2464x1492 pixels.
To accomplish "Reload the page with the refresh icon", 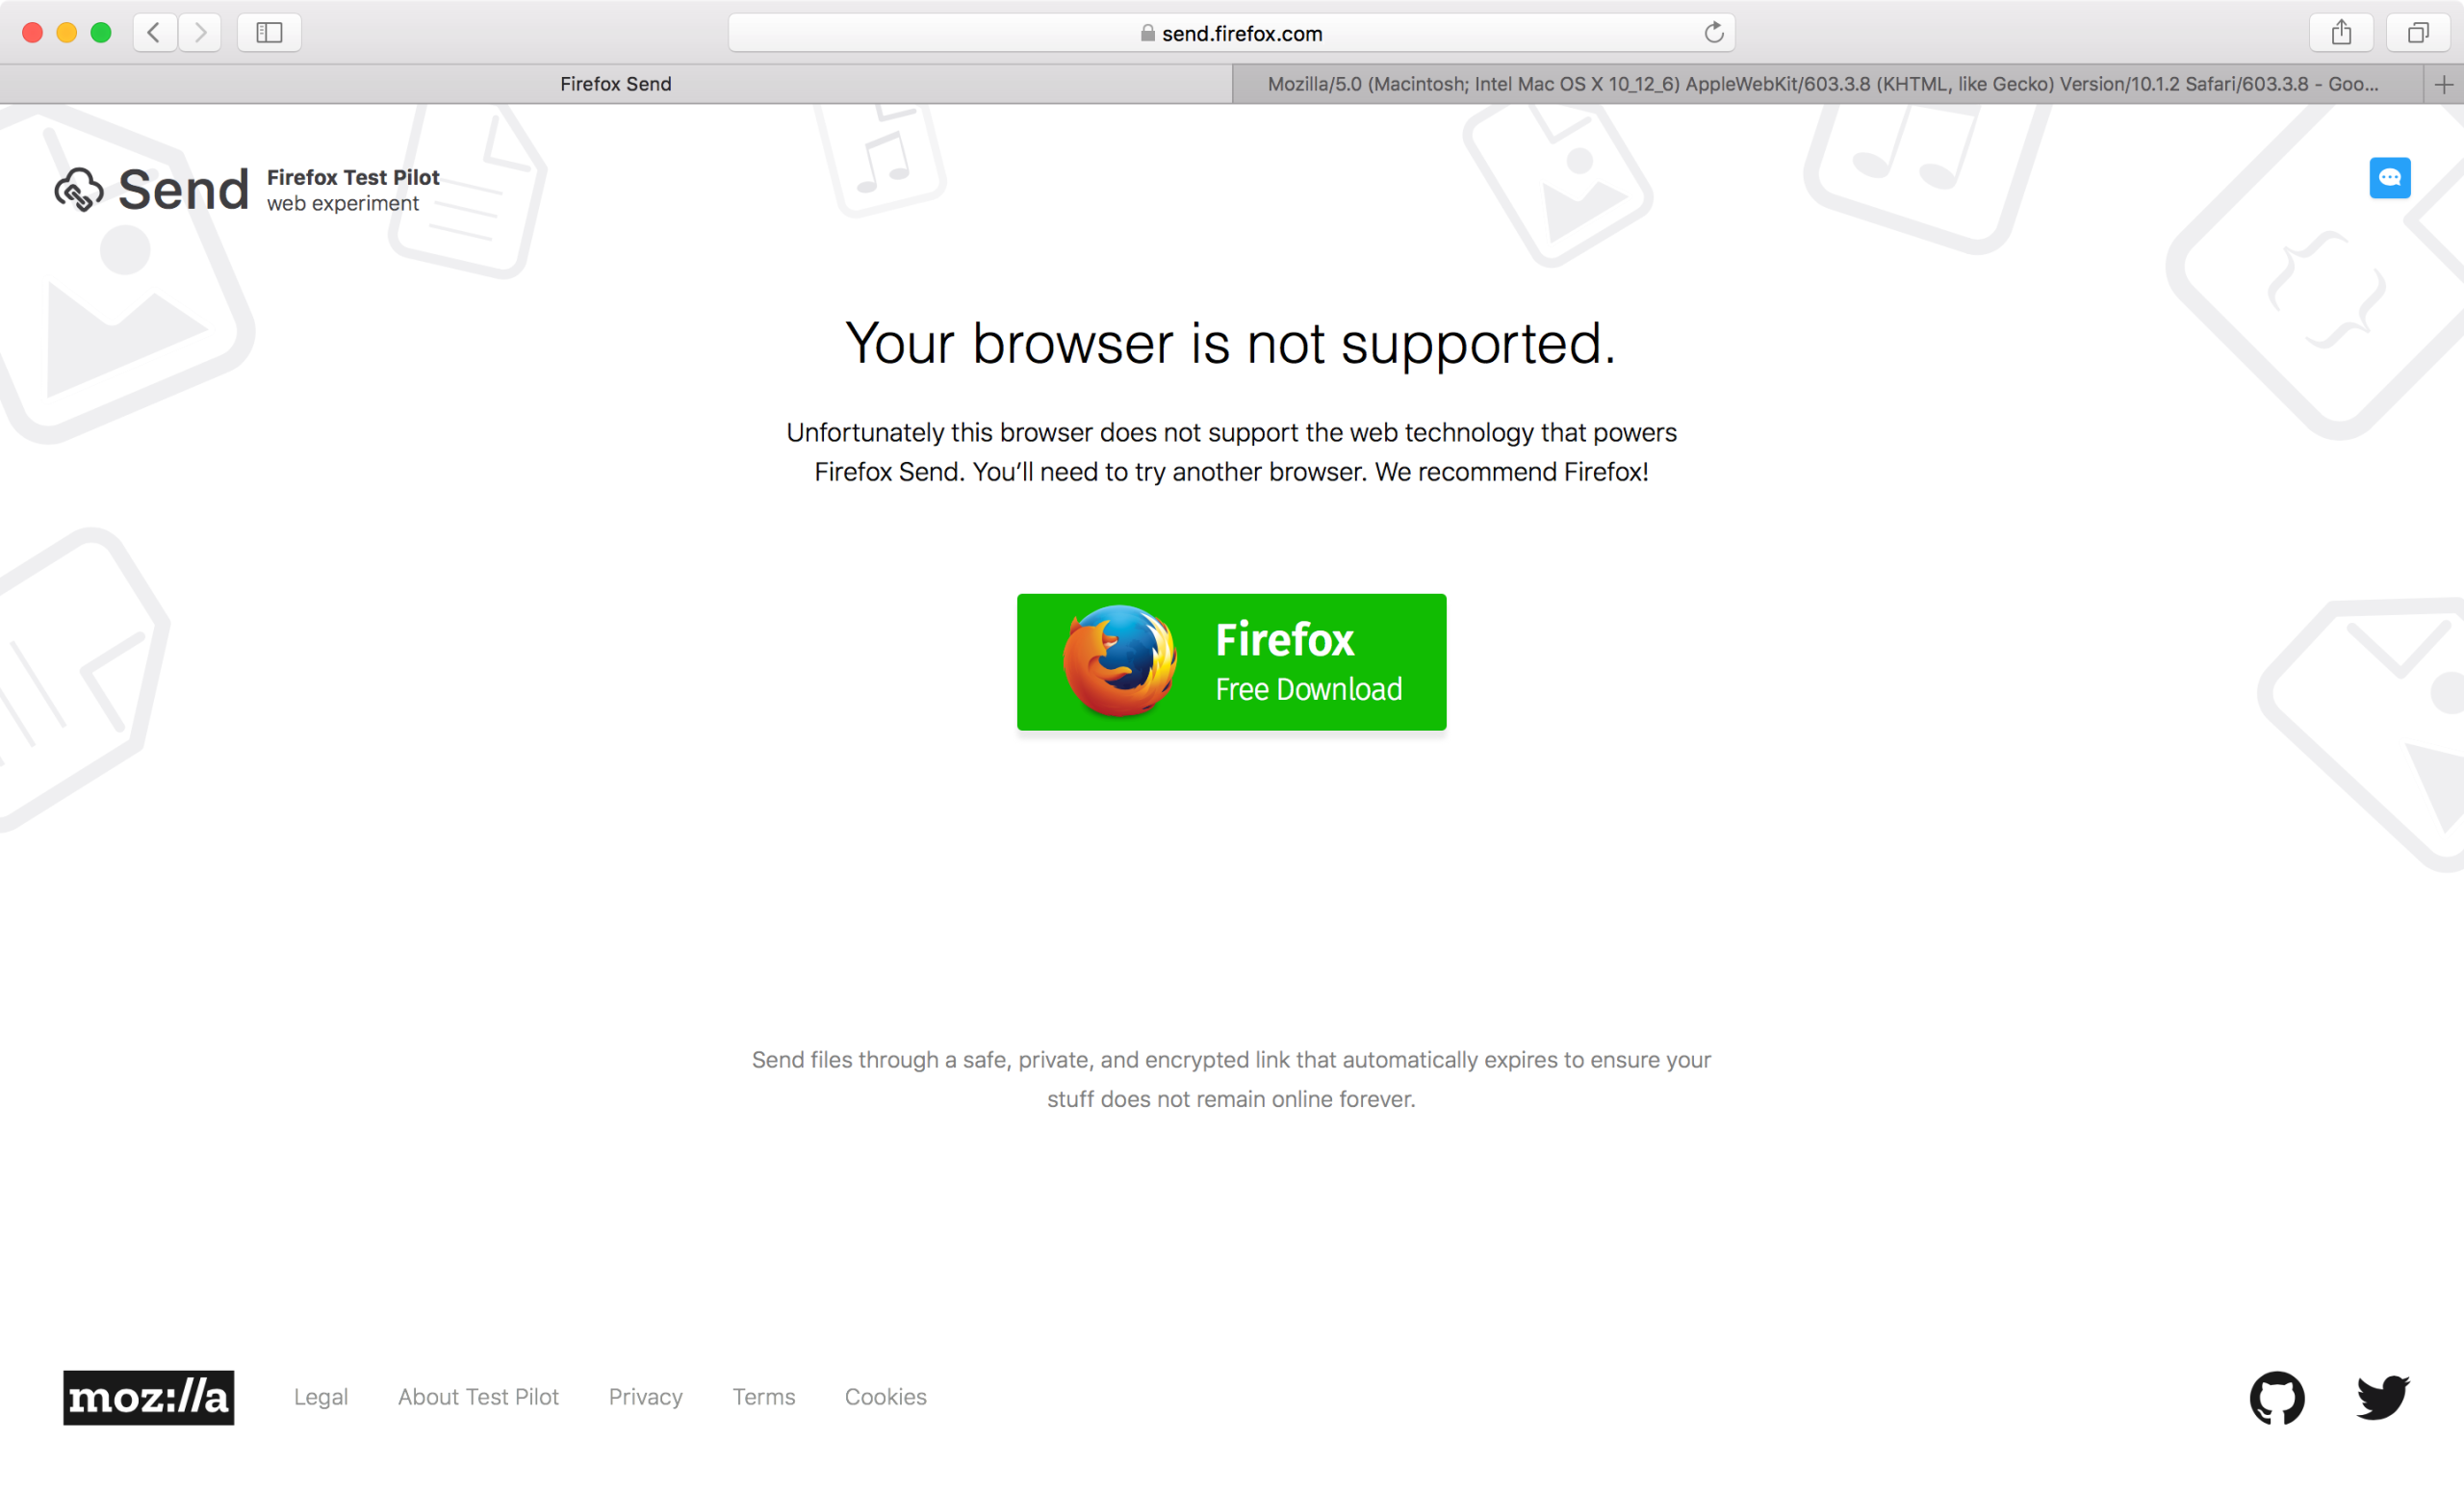I will point(1714,33).
